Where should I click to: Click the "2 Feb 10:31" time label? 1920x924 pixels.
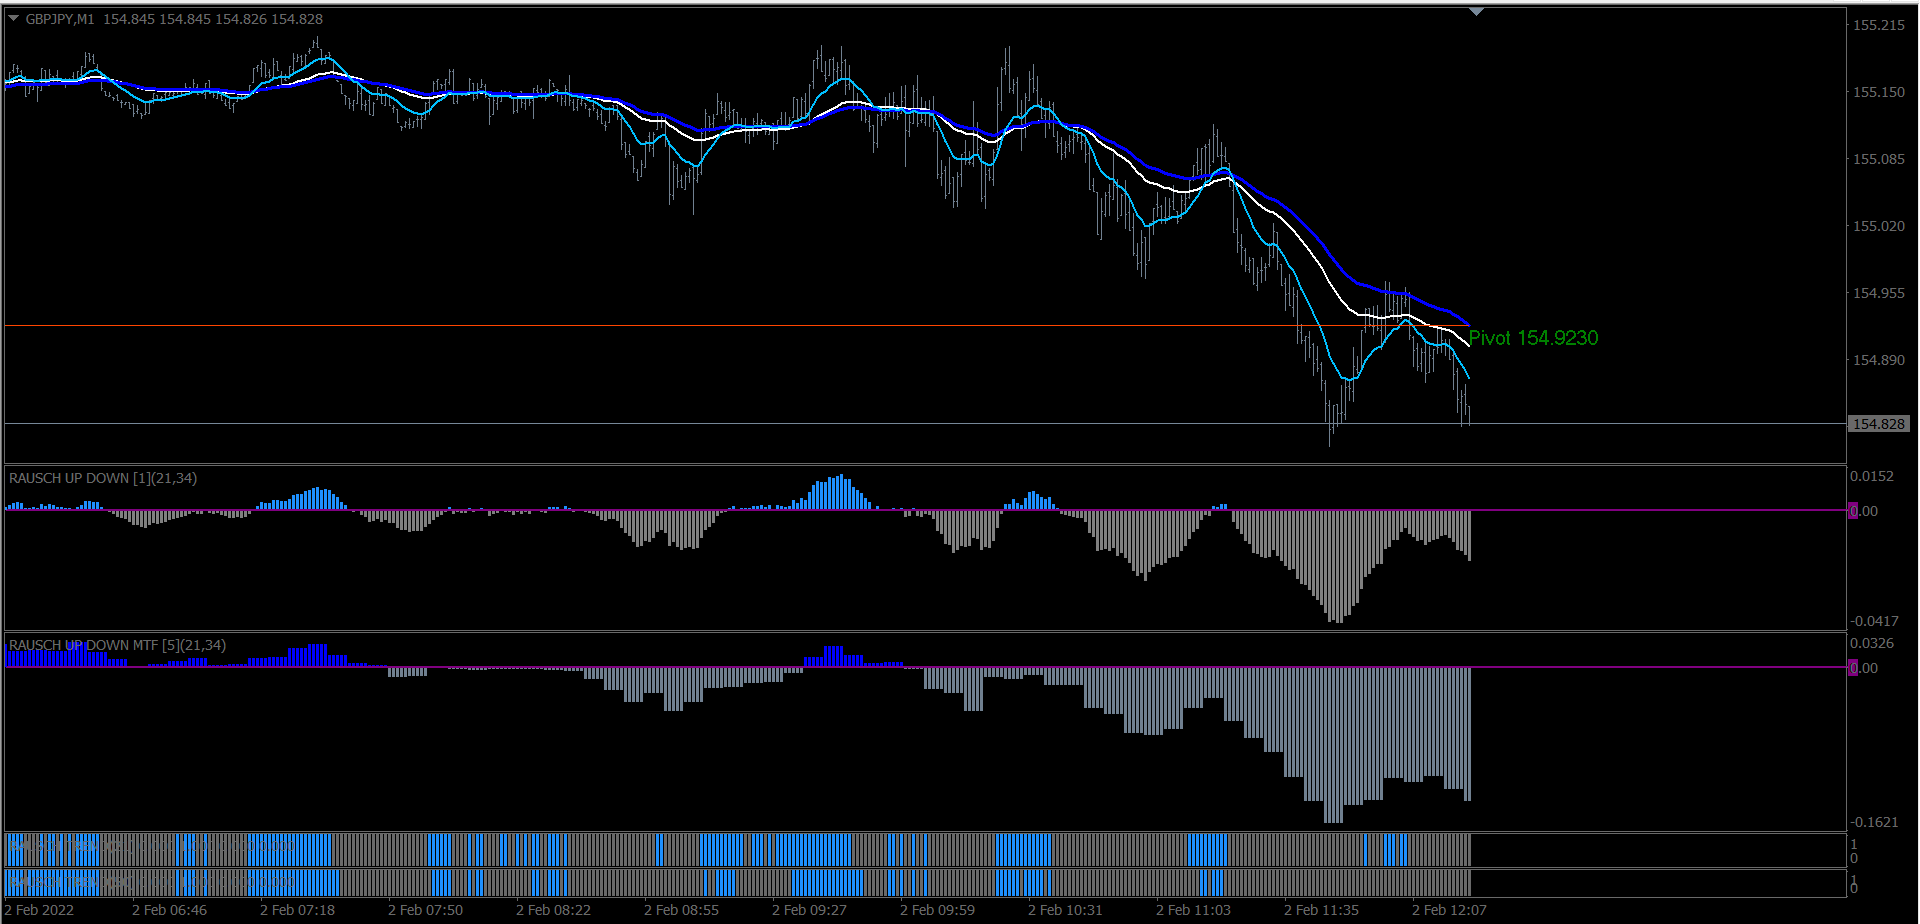[x=1065, y=910]
